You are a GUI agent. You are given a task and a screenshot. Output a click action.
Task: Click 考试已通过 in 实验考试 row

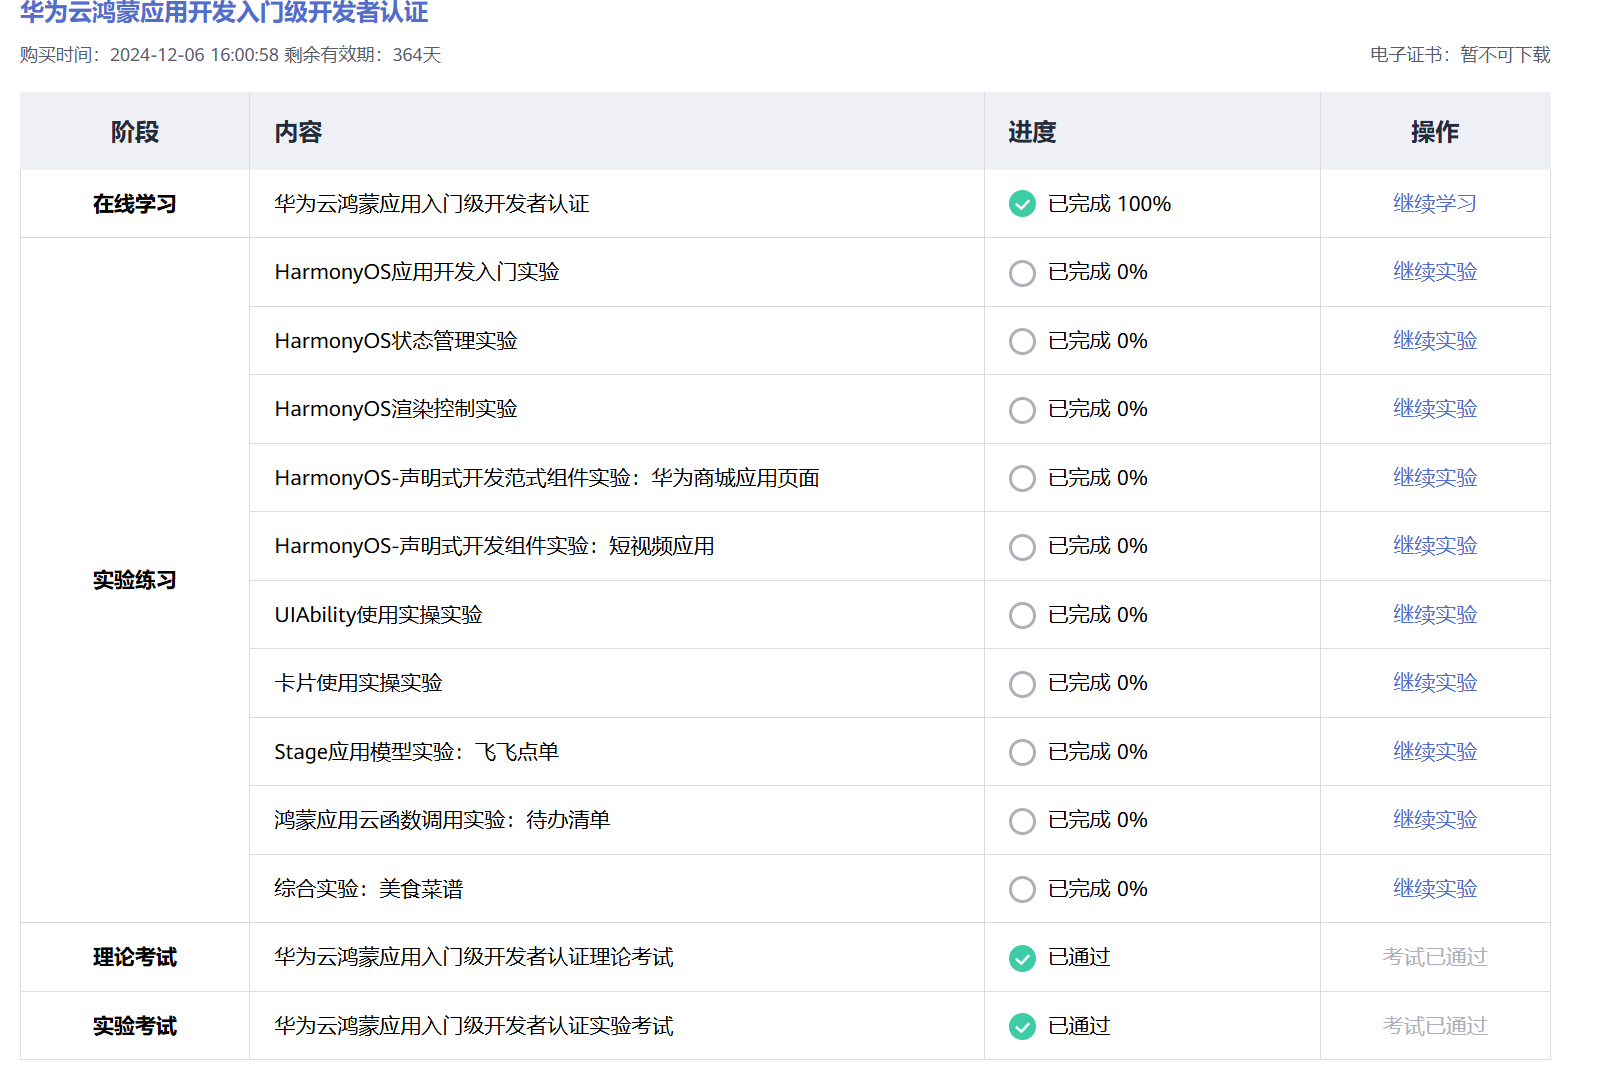1435,1025
